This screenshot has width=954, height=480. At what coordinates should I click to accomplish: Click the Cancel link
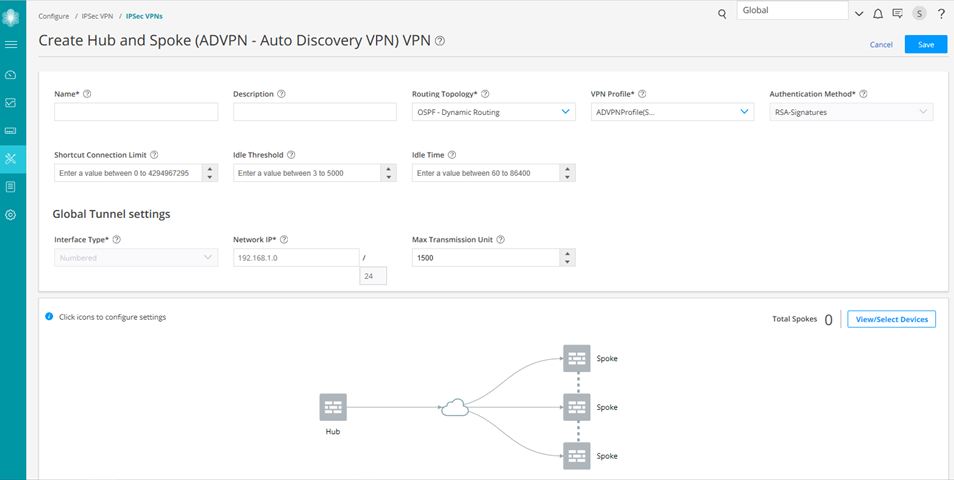881,45
